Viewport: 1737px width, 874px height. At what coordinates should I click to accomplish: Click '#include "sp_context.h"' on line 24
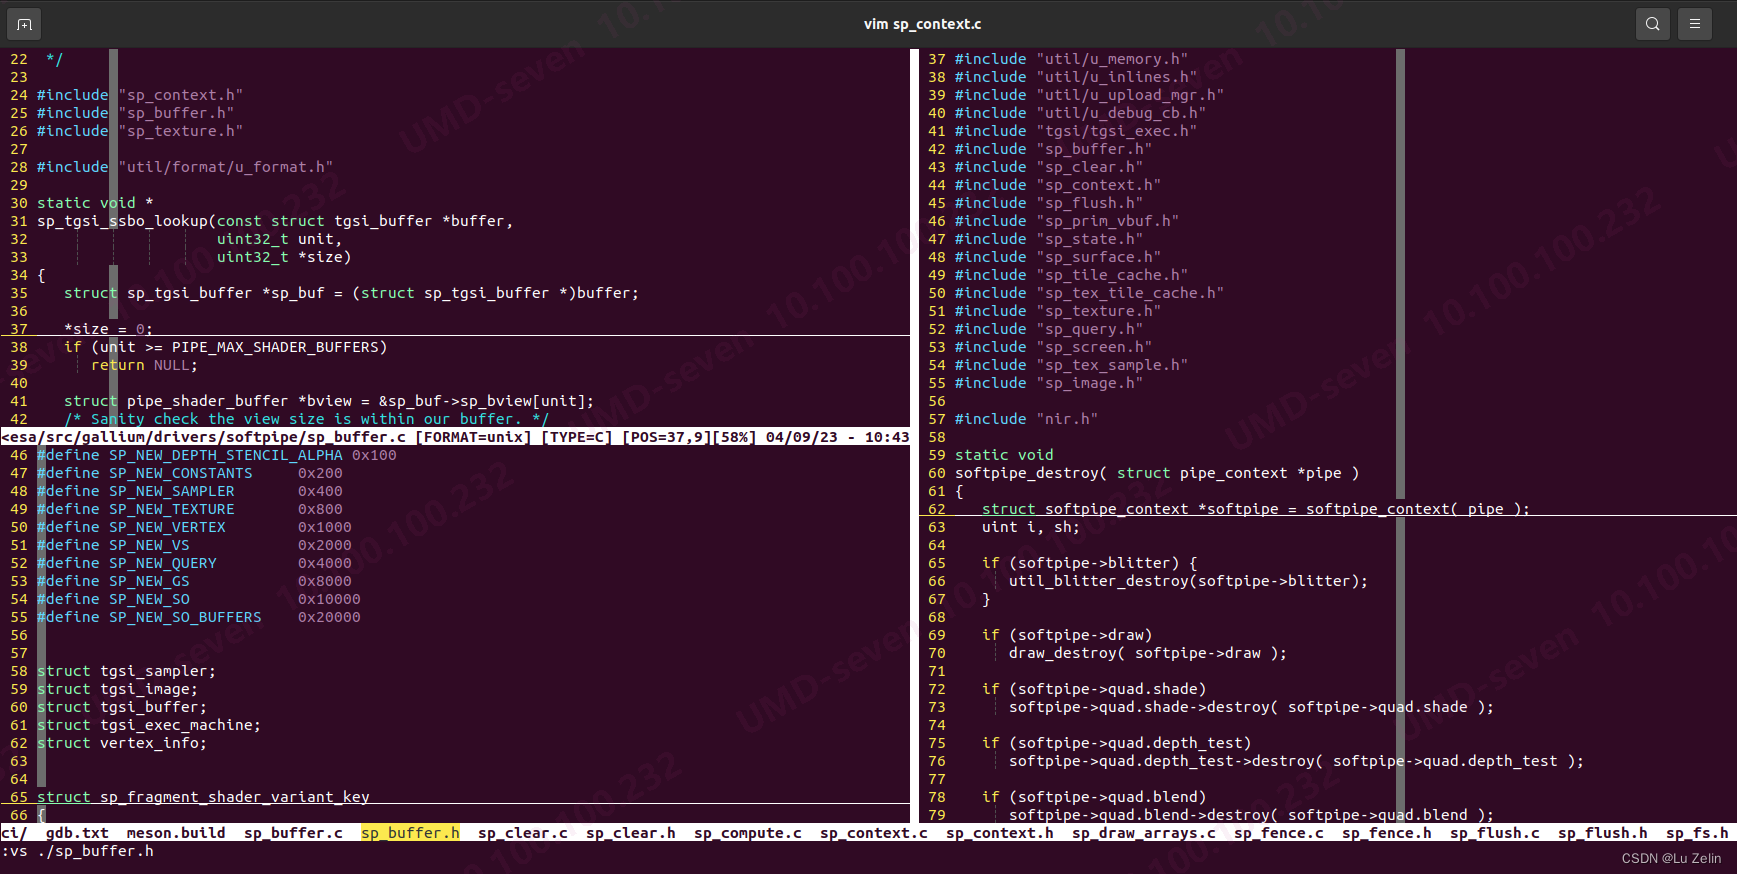(140, 95)
